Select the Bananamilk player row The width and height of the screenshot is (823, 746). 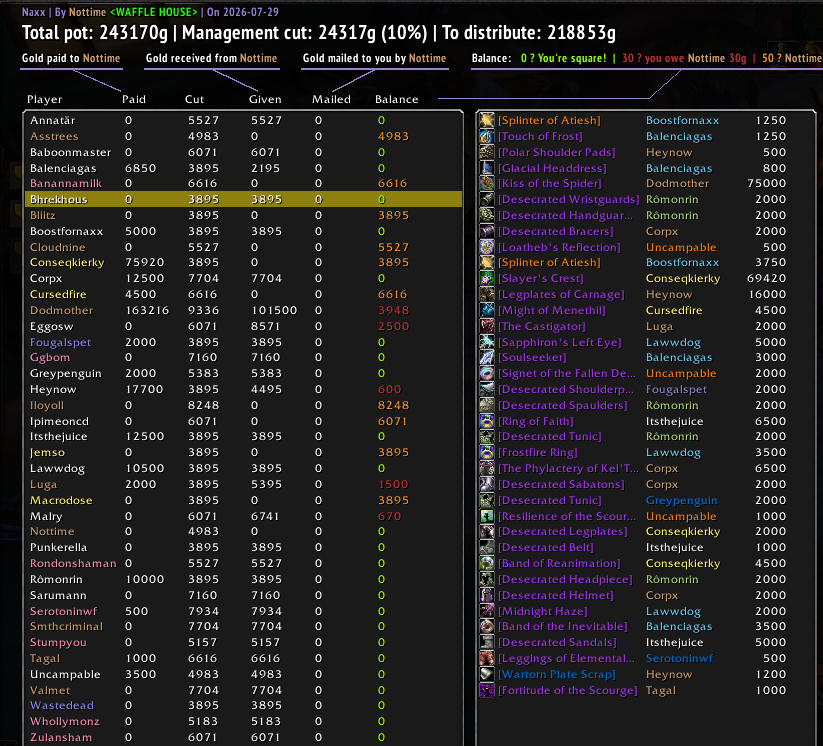(244, 183)
